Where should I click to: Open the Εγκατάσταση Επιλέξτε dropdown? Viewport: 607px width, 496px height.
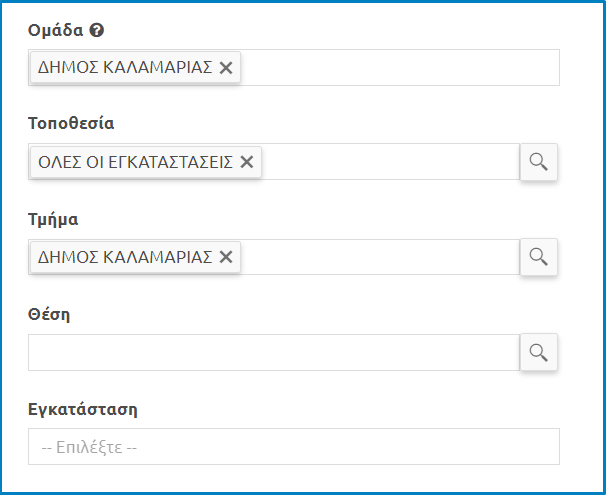[x=293, y=447]
